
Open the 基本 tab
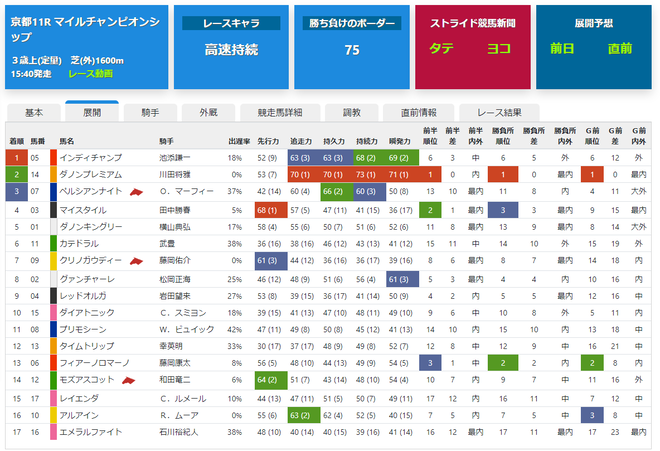click(34, 113)
